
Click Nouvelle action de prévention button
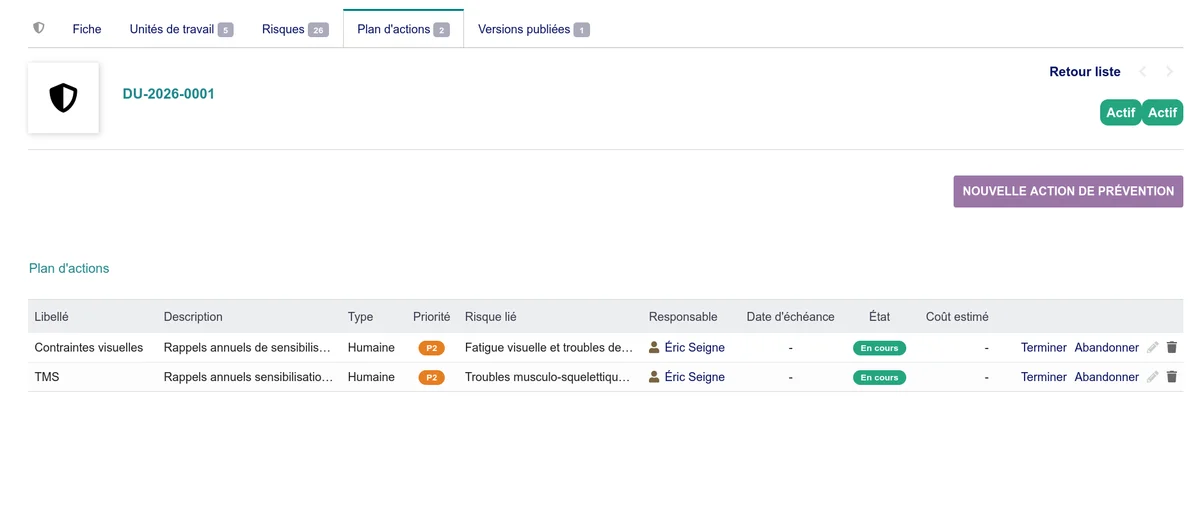click(1068, 191)
